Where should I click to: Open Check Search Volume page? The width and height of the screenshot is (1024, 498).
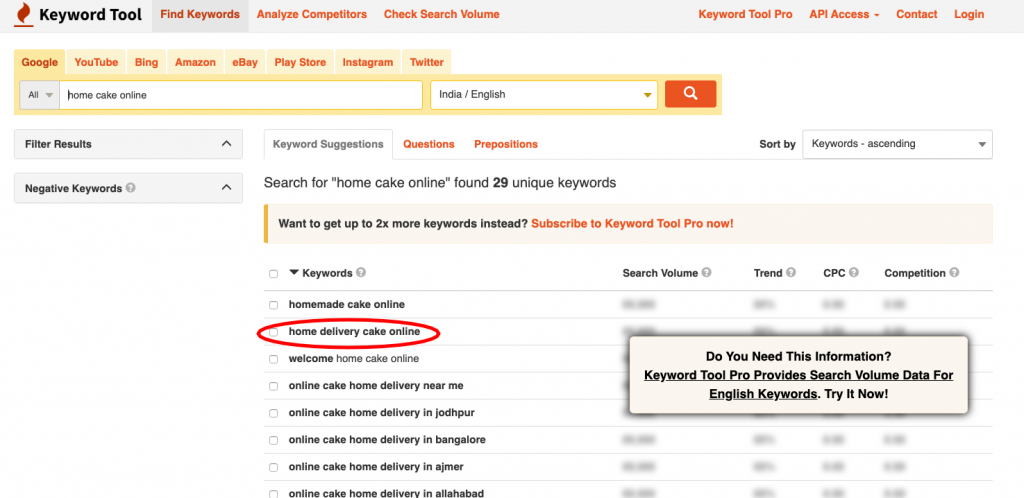click(x=441, y=14)
